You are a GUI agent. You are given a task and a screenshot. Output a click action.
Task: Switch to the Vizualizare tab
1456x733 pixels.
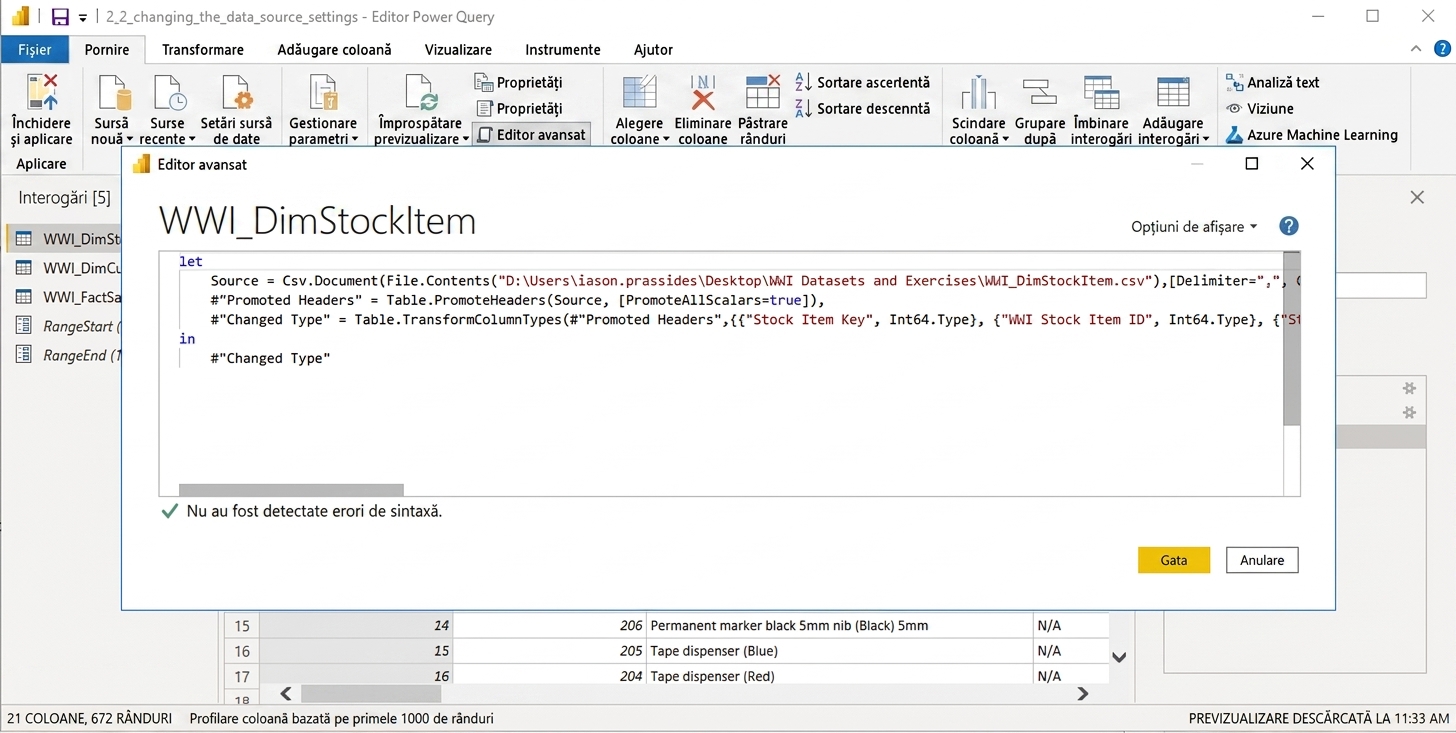458,50
